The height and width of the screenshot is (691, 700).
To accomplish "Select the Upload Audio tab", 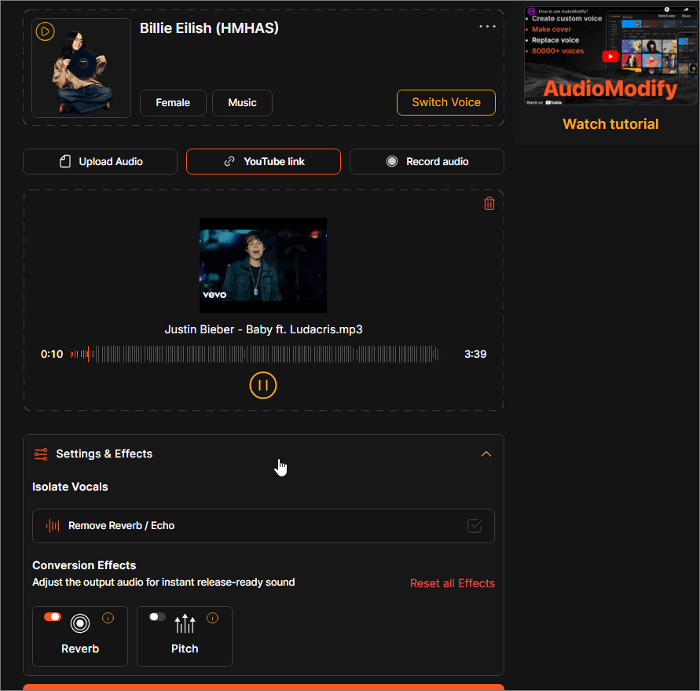I will [x=100, y=162].
